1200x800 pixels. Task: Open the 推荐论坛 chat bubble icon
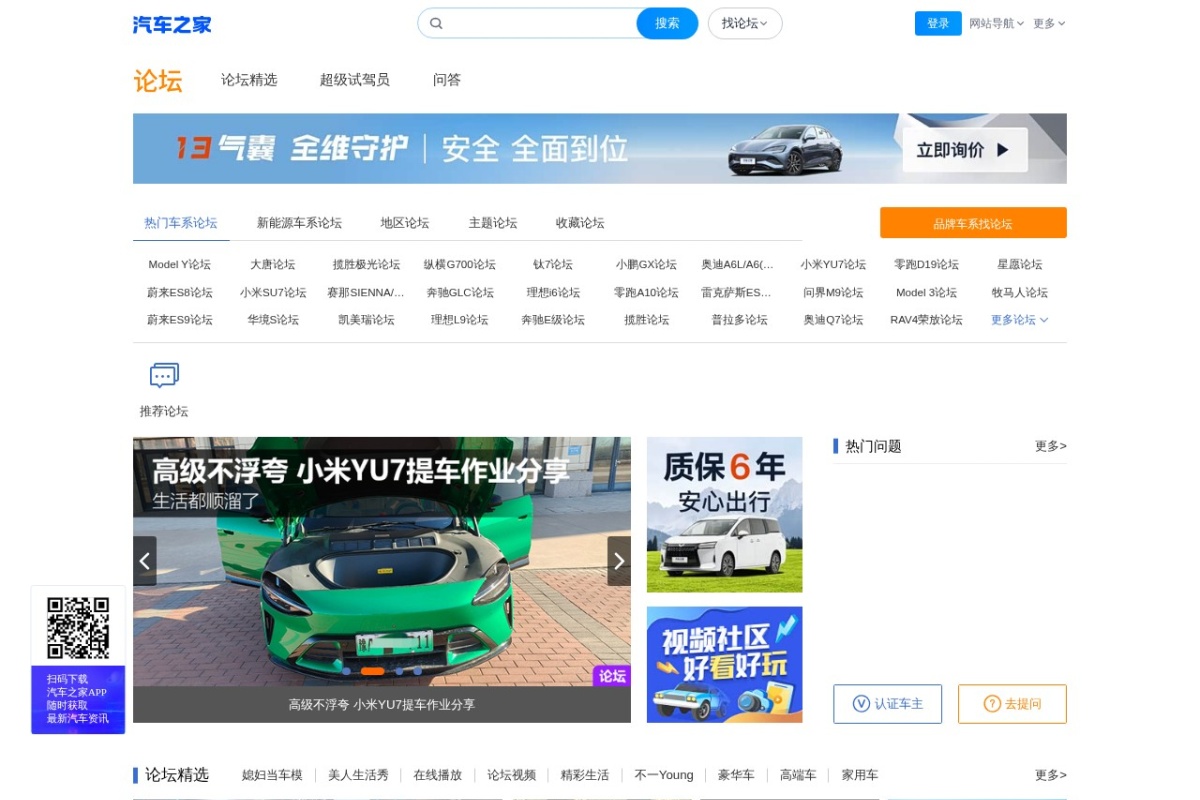(164, 376)
